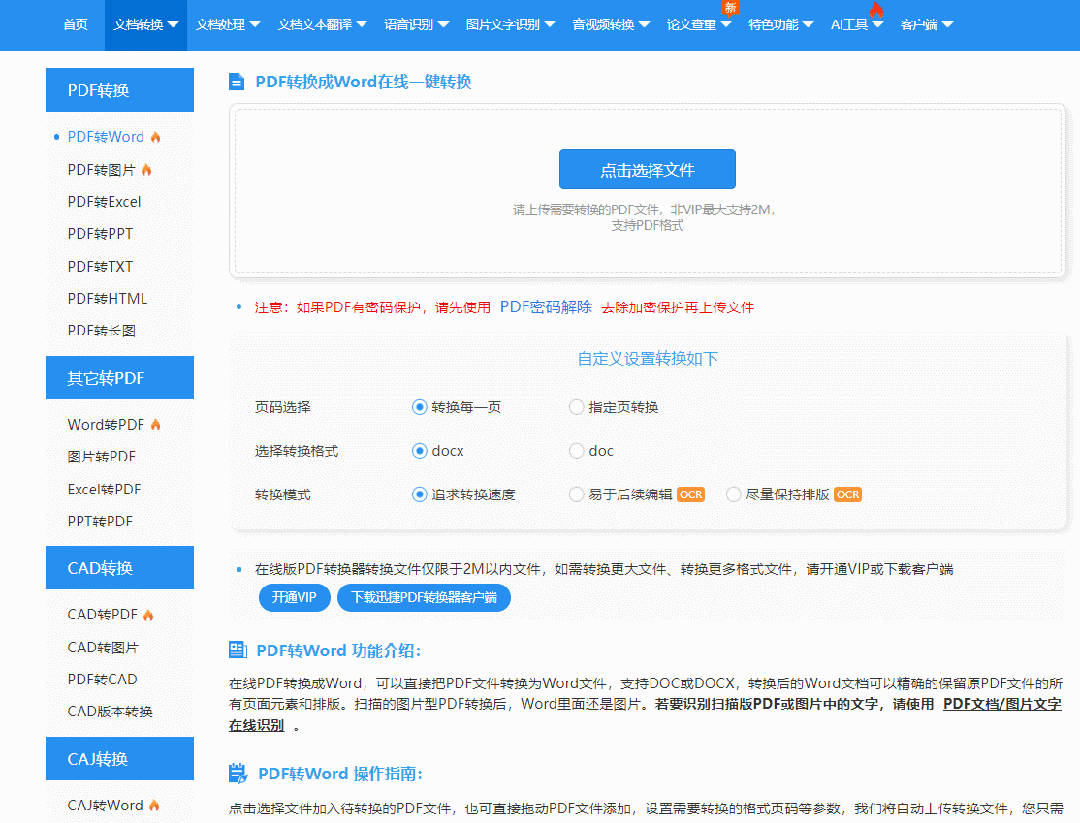Image resolution: width=1080 pixels, height=823 pixels.
Task: Click the flame icon beside PDF转图片
Action: [147, 169]
